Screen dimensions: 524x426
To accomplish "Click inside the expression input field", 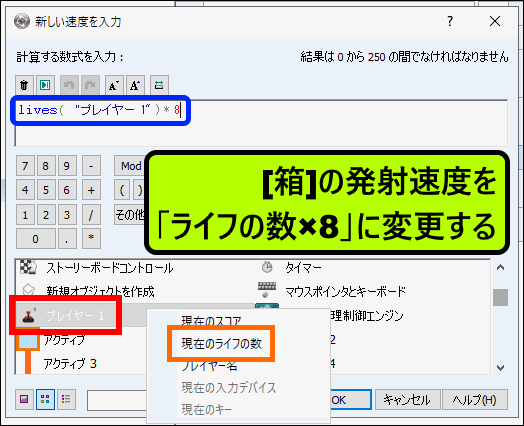I will (x=261, y=123).
